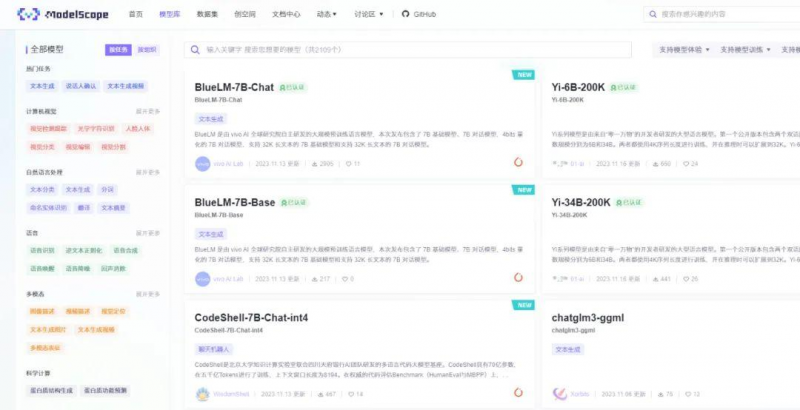Select the 视觉分割 tag under 计算机视觉
This screenshot has width=800, height=410.
[x=113, y=147]
